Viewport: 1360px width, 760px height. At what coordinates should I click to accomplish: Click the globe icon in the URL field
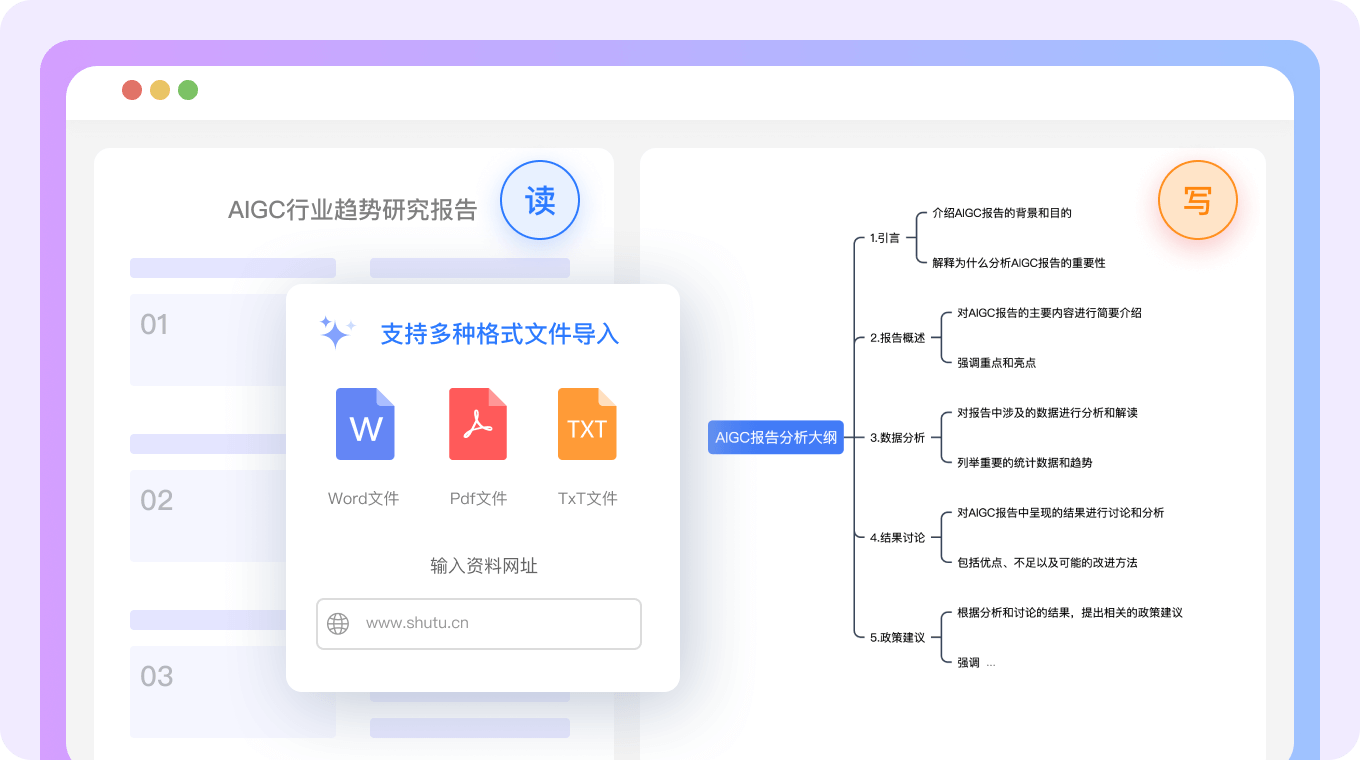[338, 623]
